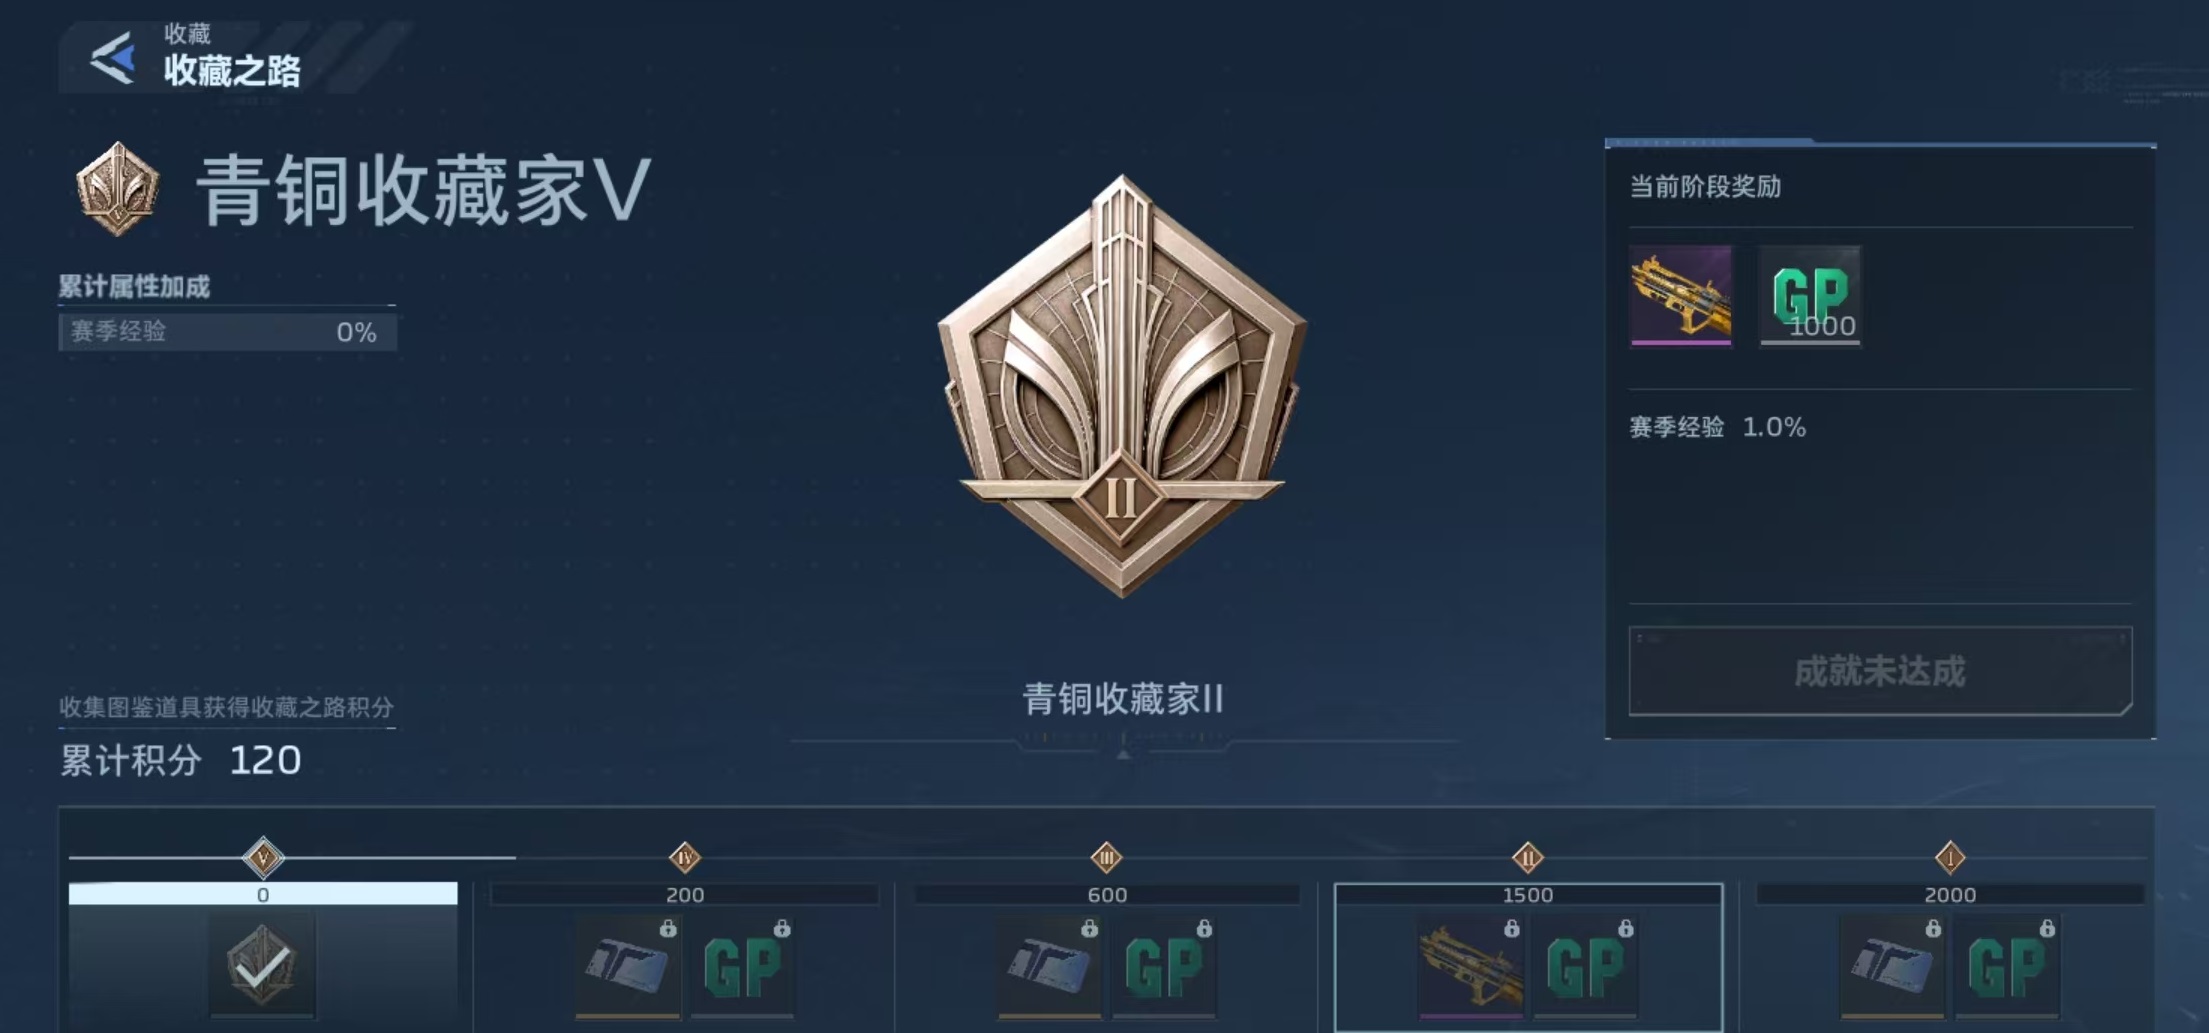Select the locked ticket reward under 2000

[1892, 966]
